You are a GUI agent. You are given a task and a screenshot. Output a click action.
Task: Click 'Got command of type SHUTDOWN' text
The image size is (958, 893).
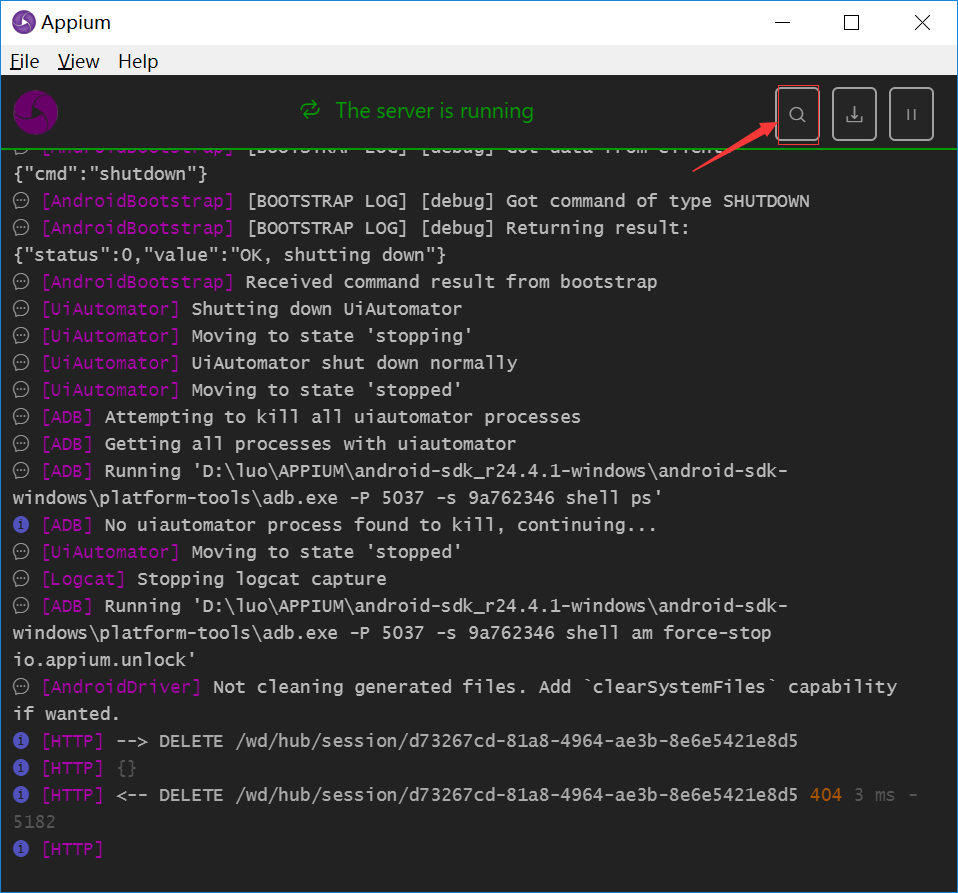(x=657, y=201)
